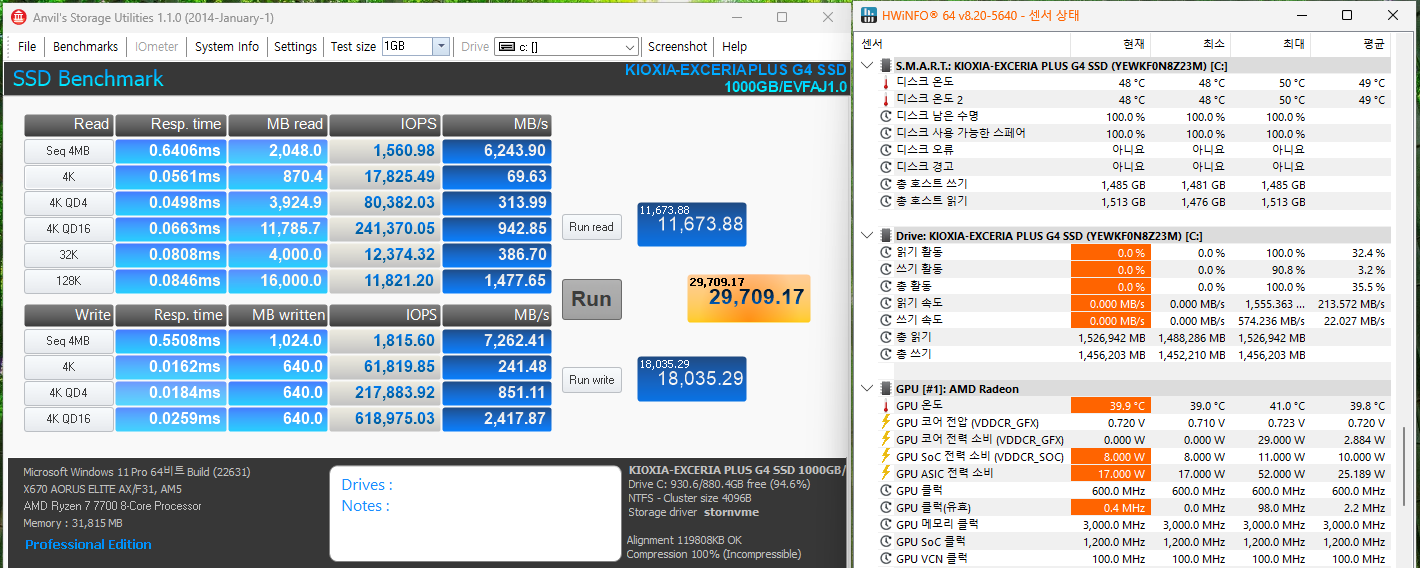Image resolution: width=1420 pixels, height=568 pixels.
Task: Click the clock icon for 디스크 사용 가능한 스페어
Action: coord(885,133)
